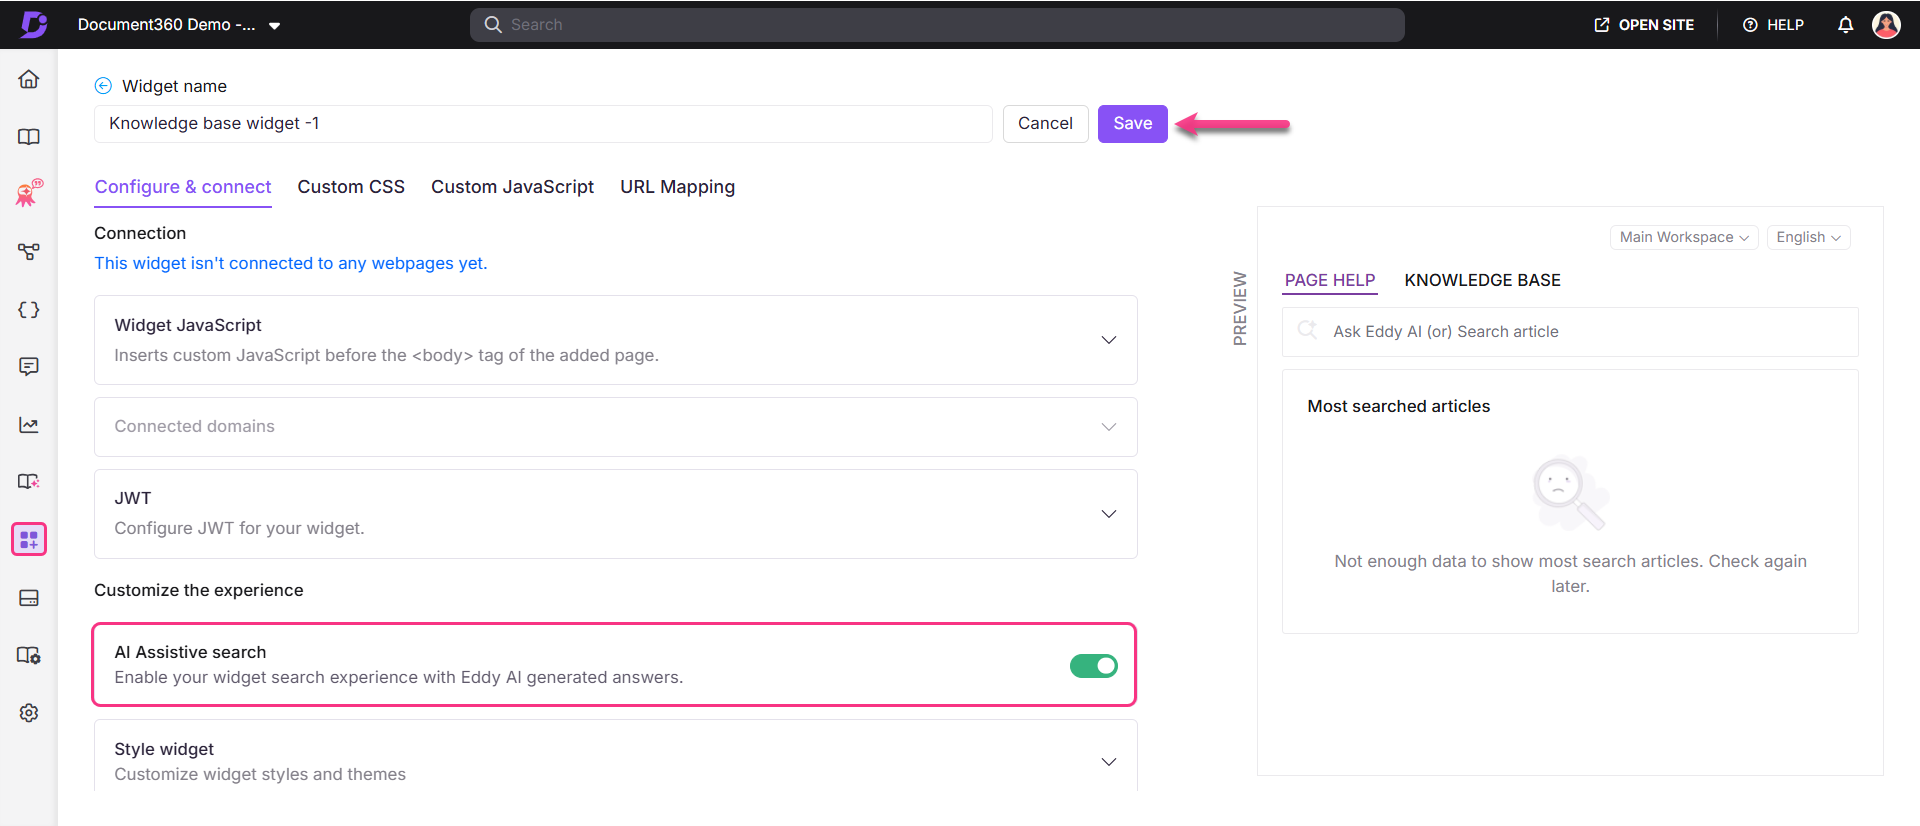Open the Main Workspace dropdown in preview
Image resolution: width=1920 pixels, height=826 pixels.
click(x=1684, y=237)
